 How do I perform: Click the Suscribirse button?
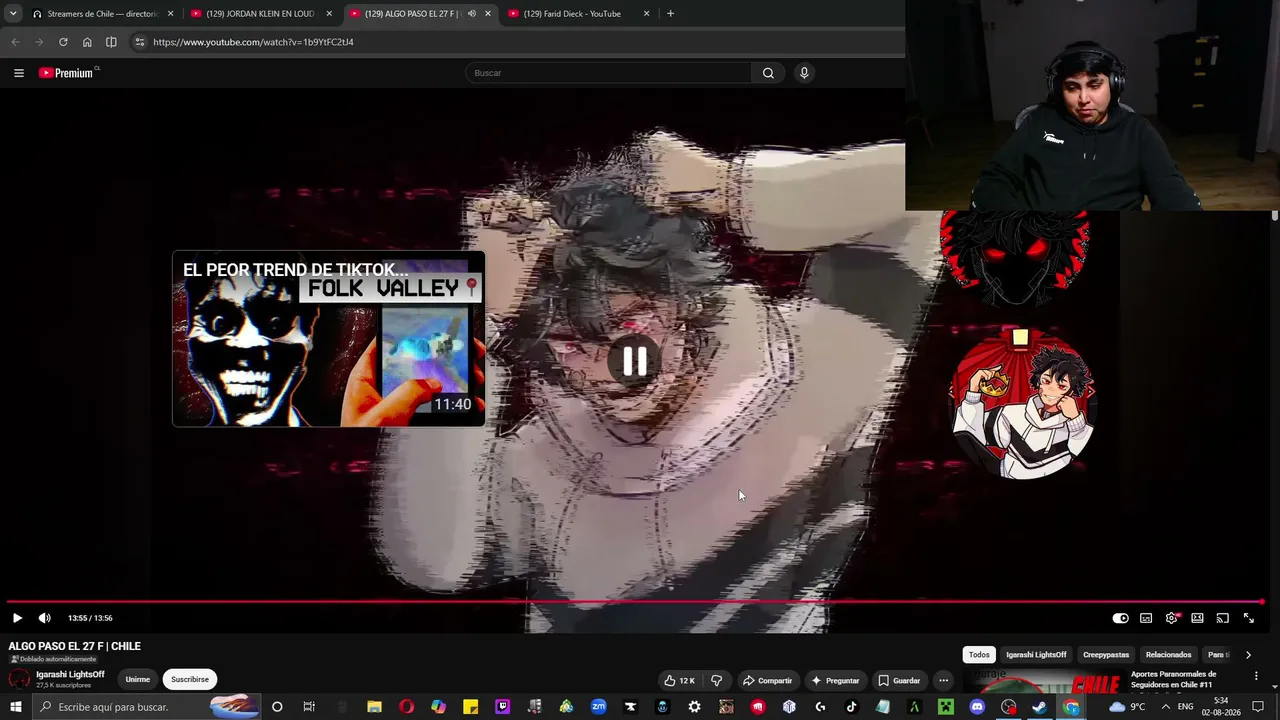[190, 680]
